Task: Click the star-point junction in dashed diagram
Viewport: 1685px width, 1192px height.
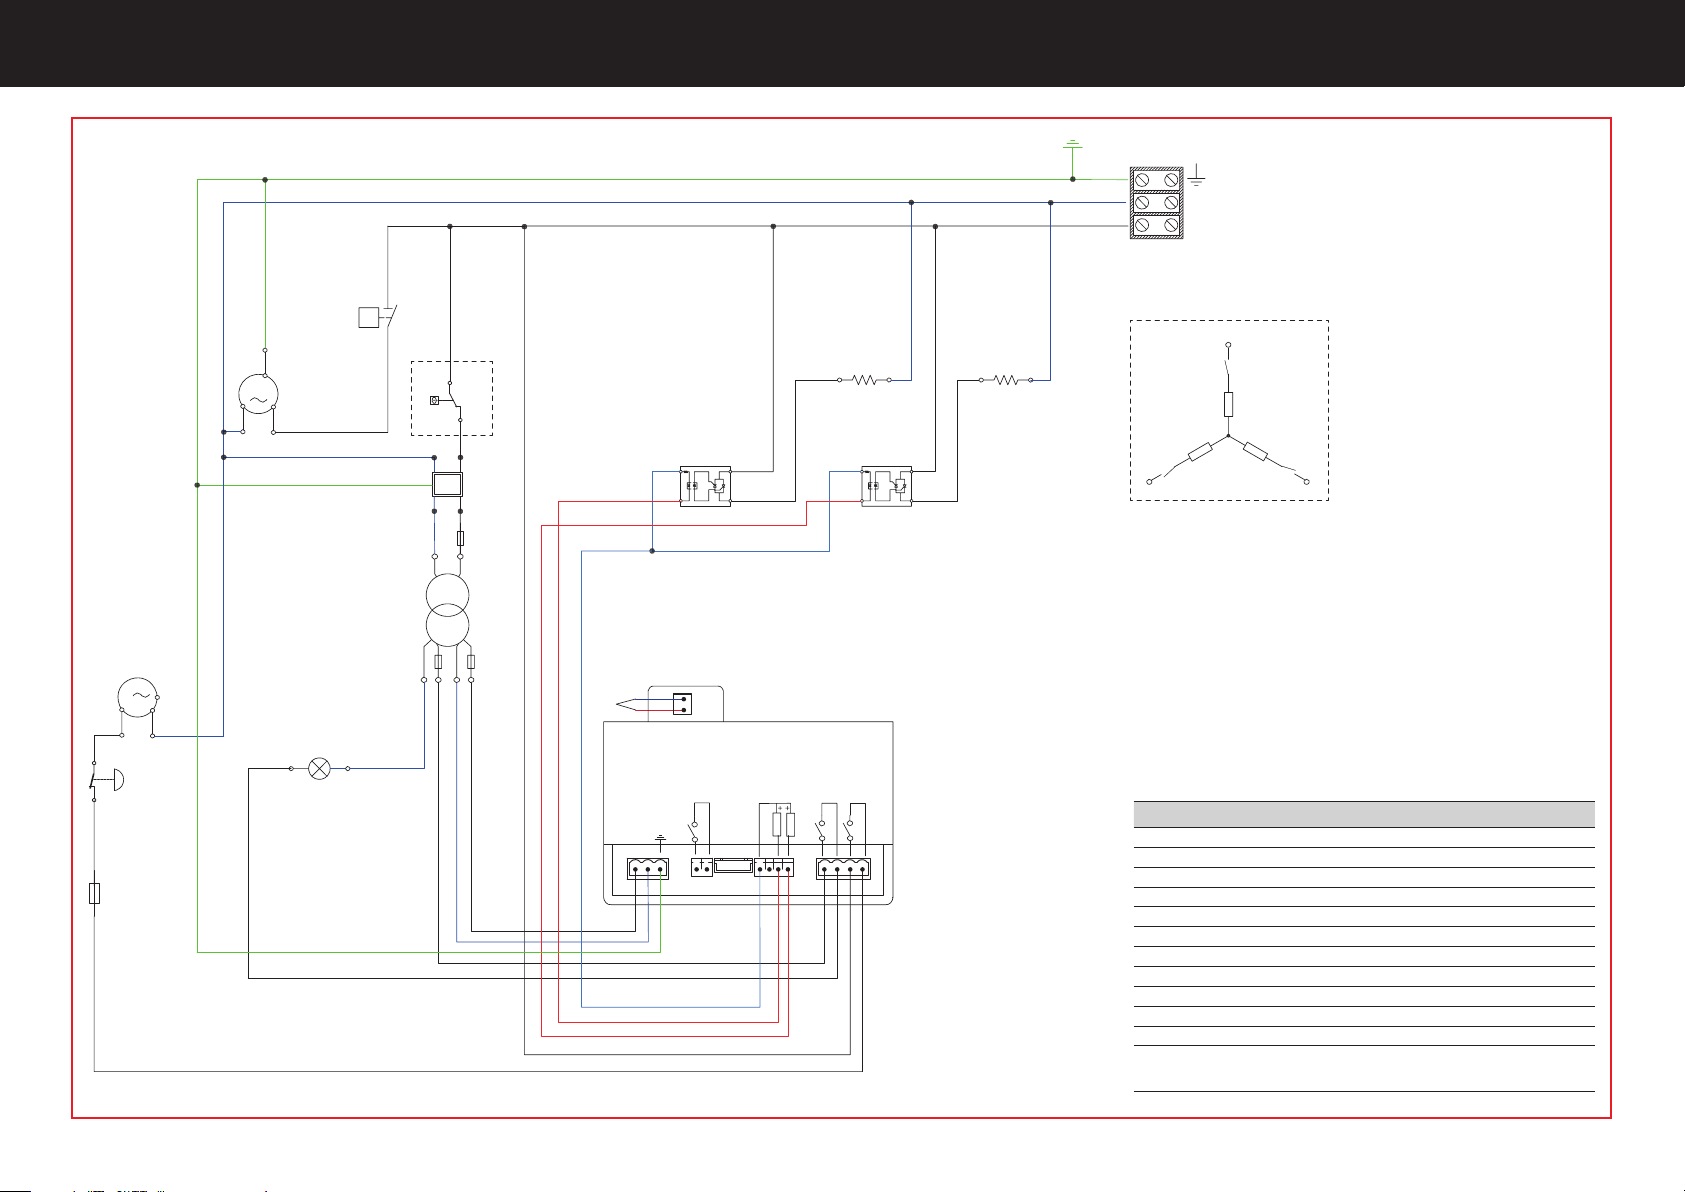Action: point(1228,436)
